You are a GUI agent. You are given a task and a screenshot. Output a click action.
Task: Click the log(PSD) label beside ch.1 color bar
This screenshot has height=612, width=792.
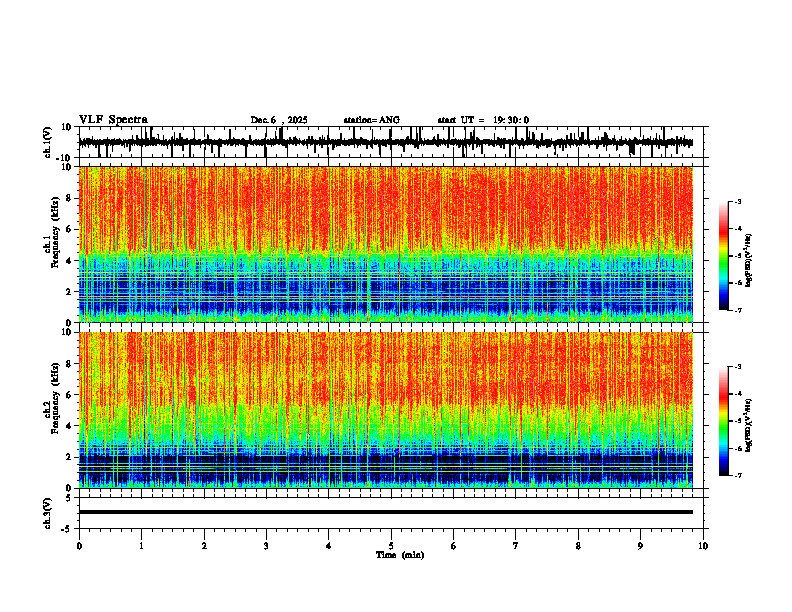click(748, 261)
